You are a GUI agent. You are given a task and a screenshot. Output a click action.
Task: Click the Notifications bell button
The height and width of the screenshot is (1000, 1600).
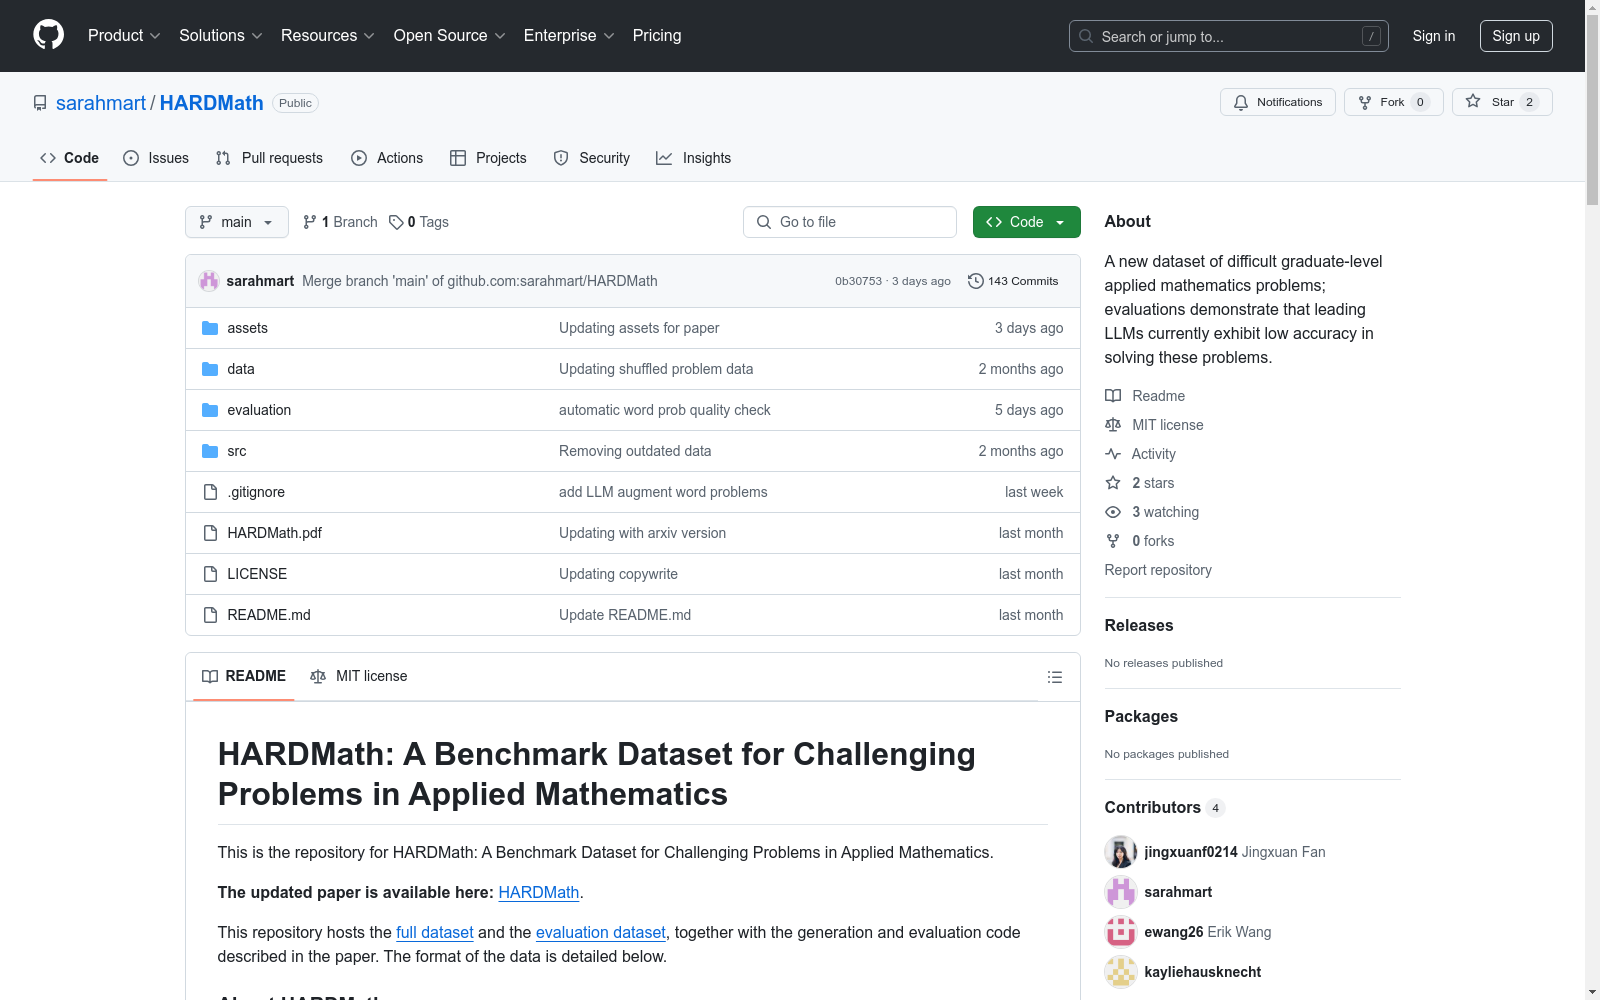coord(1277,102)
